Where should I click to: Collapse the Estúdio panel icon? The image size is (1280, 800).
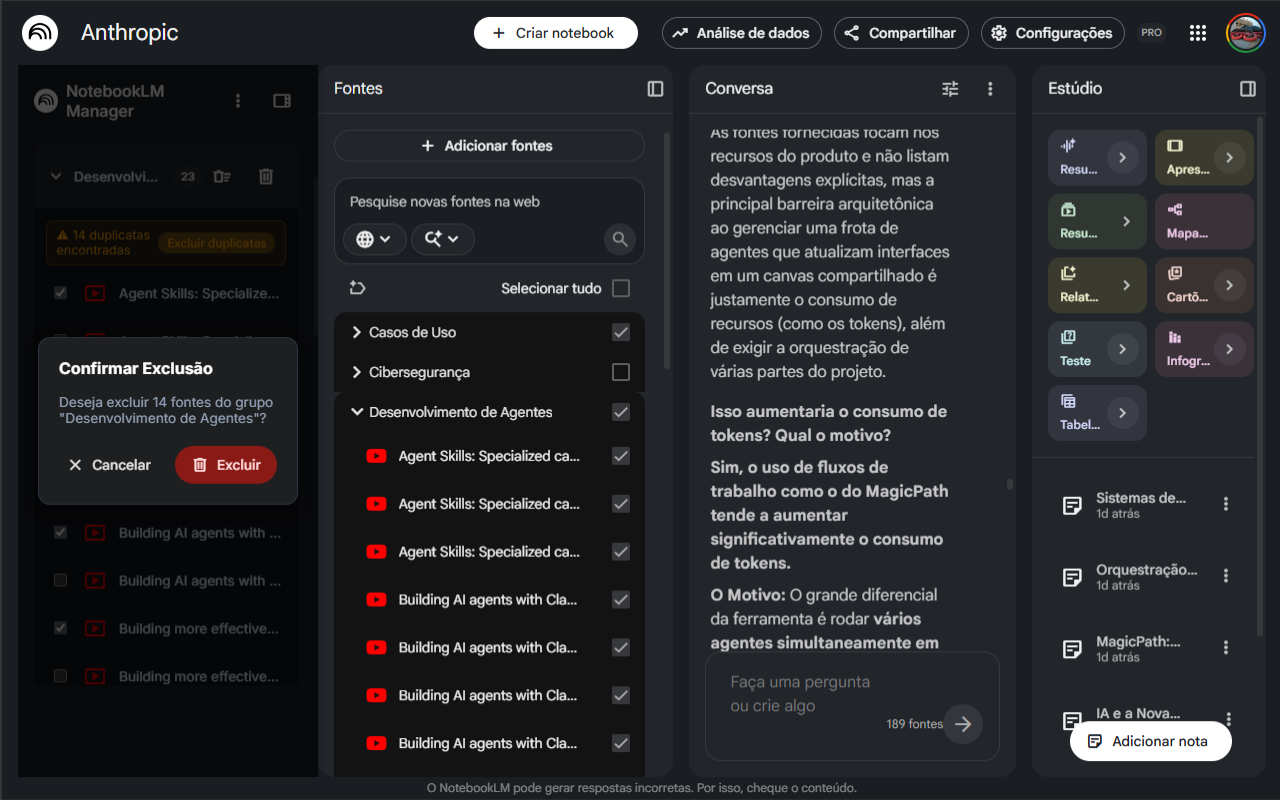[1247, 88]
